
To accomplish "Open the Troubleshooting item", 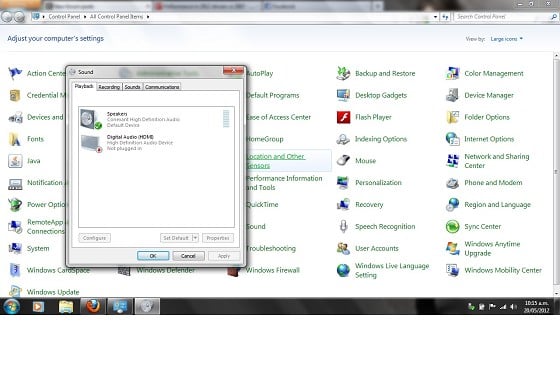I will [x=271, y=248].
